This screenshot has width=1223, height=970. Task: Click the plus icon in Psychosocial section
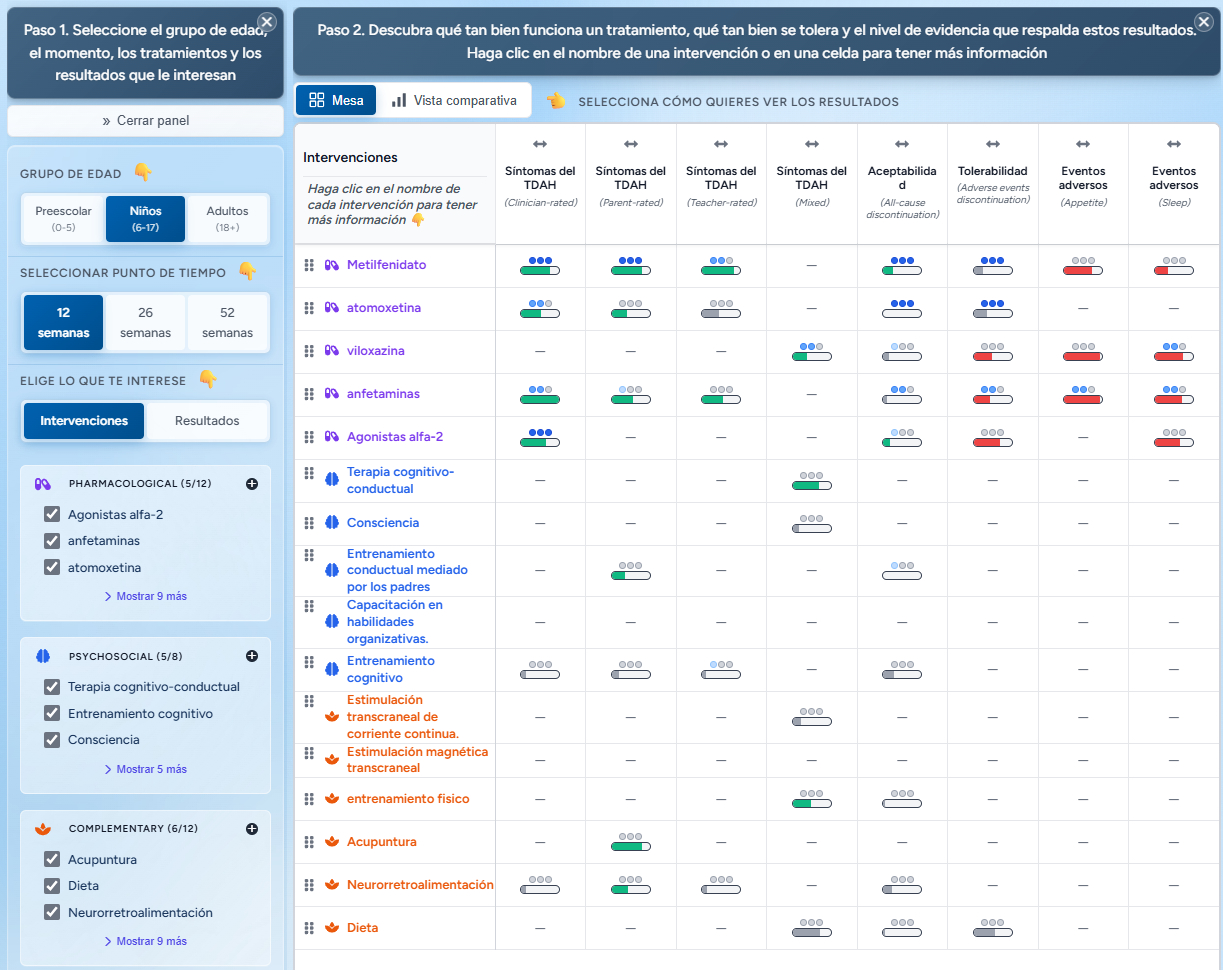click(252, 656)
